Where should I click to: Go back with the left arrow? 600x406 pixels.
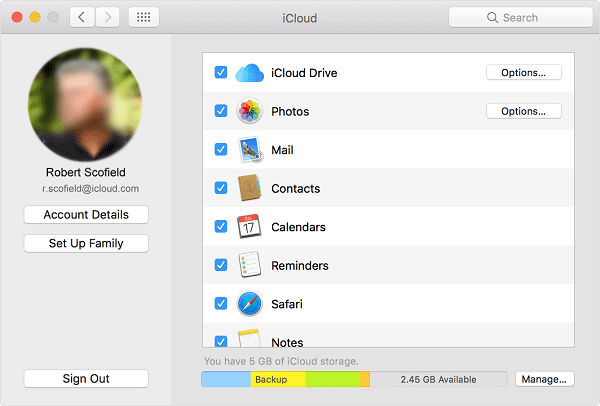[x=82, y=17]
